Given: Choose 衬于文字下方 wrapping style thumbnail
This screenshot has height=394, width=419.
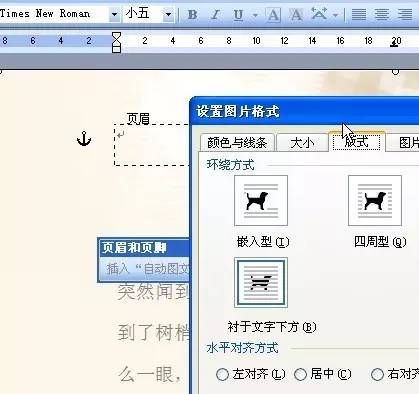Looking at the screenshot, I should click(x=261, y=283).
